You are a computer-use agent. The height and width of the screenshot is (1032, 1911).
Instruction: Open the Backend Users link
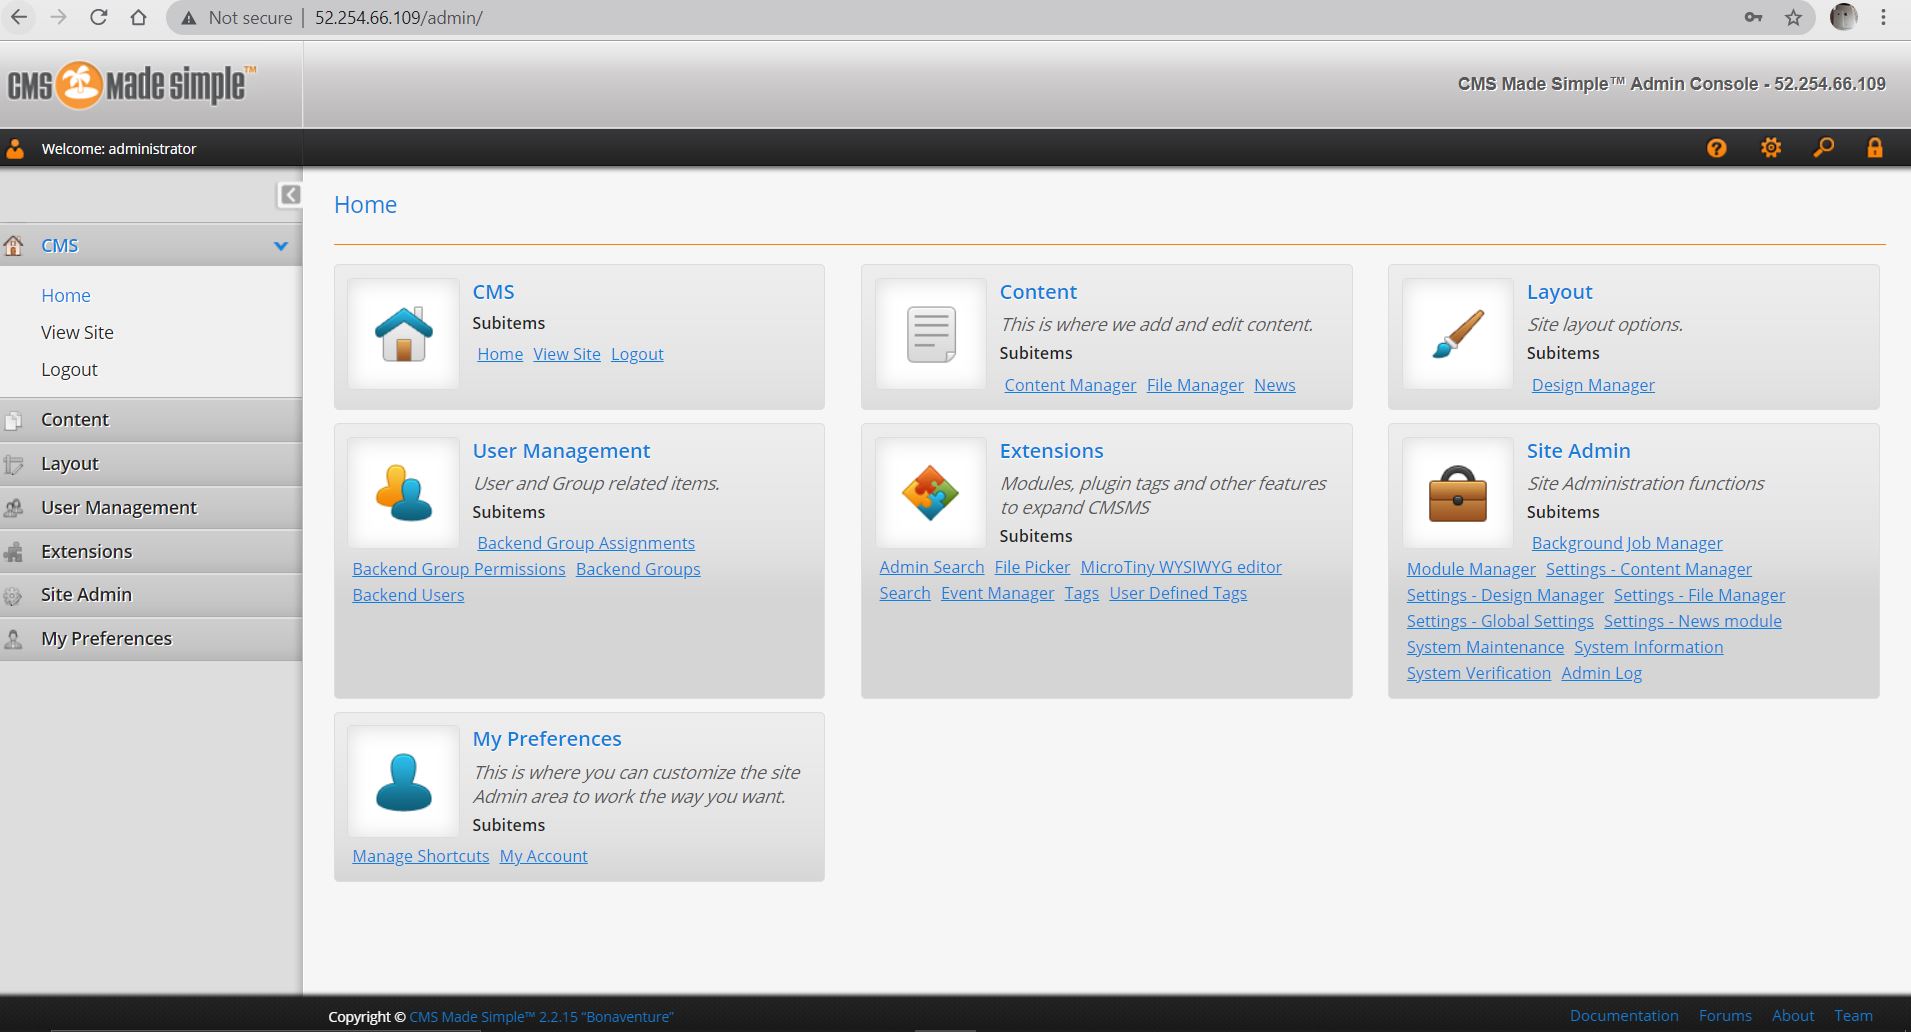408,595
